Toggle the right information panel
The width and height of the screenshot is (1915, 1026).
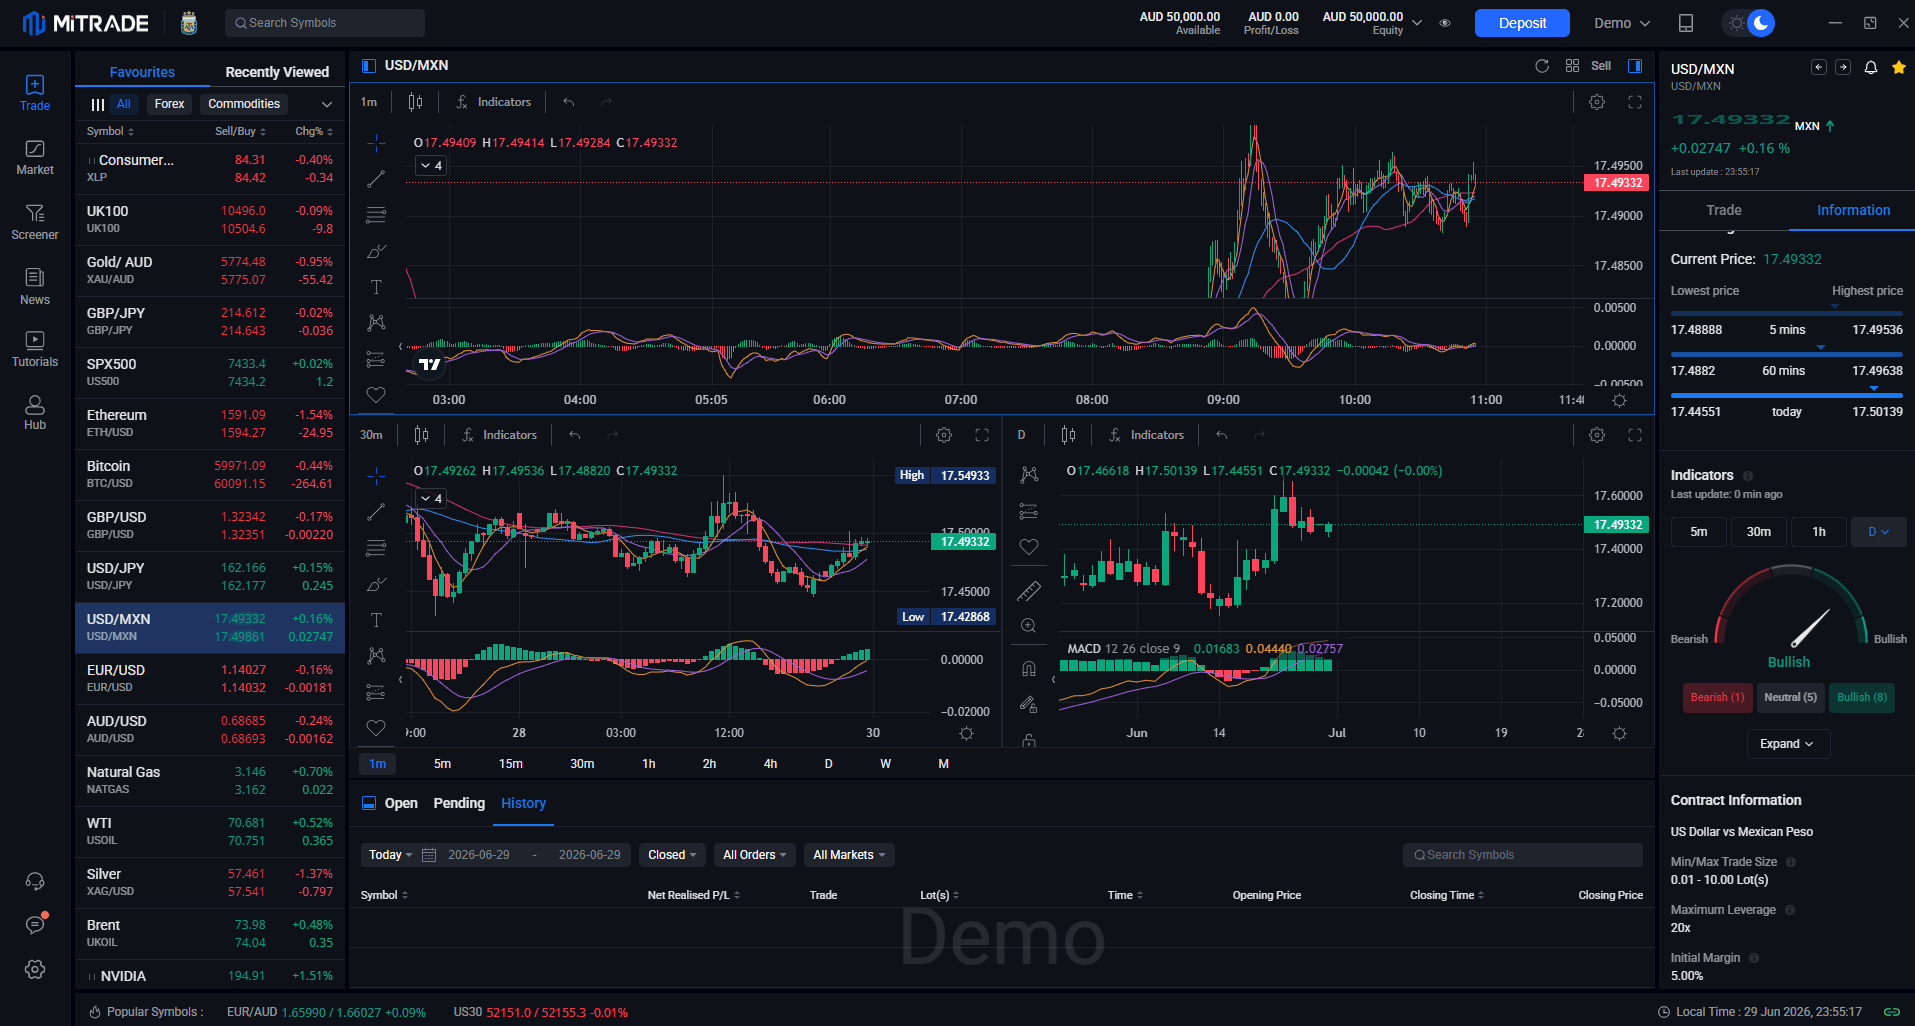point(1635,66)
